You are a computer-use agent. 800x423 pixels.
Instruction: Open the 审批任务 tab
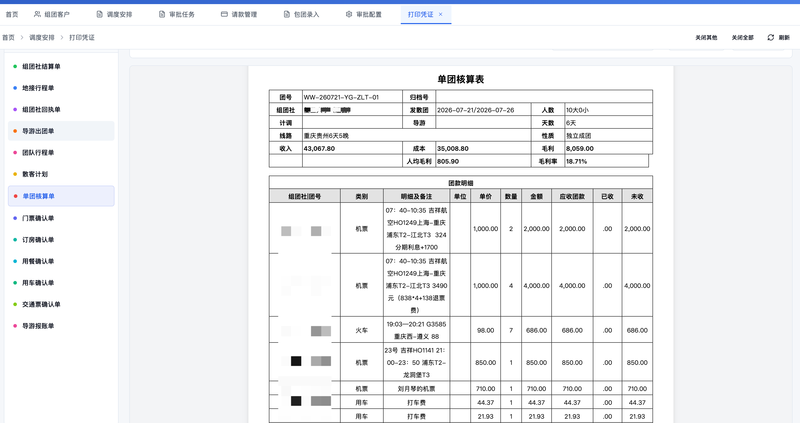[x=177, y=14]
